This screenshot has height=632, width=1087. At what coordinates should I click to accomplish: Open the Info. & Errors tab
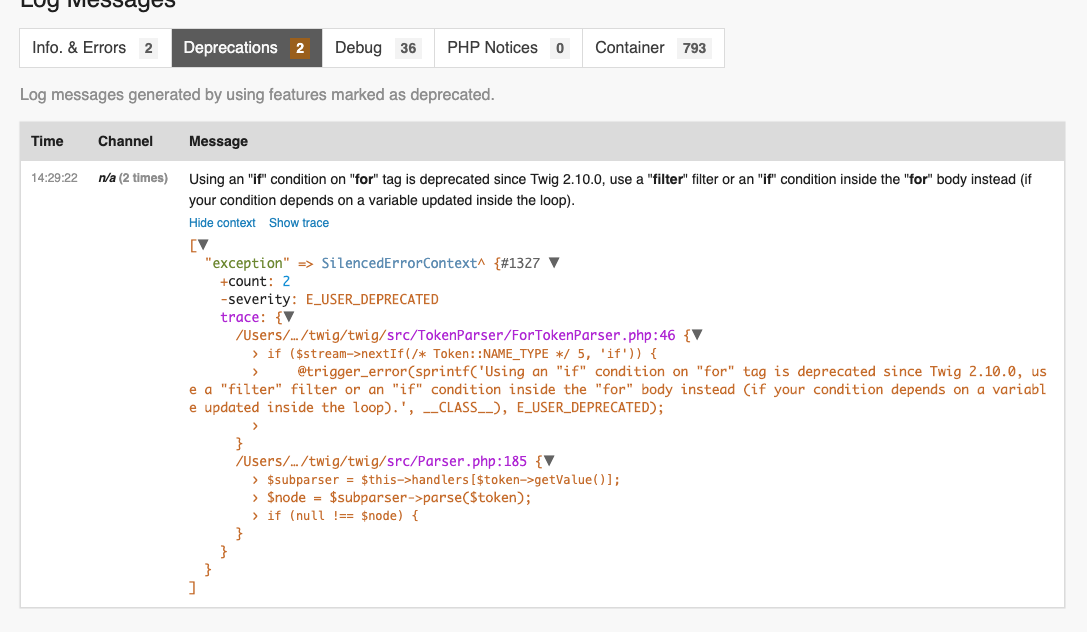[x=96, y=48]
